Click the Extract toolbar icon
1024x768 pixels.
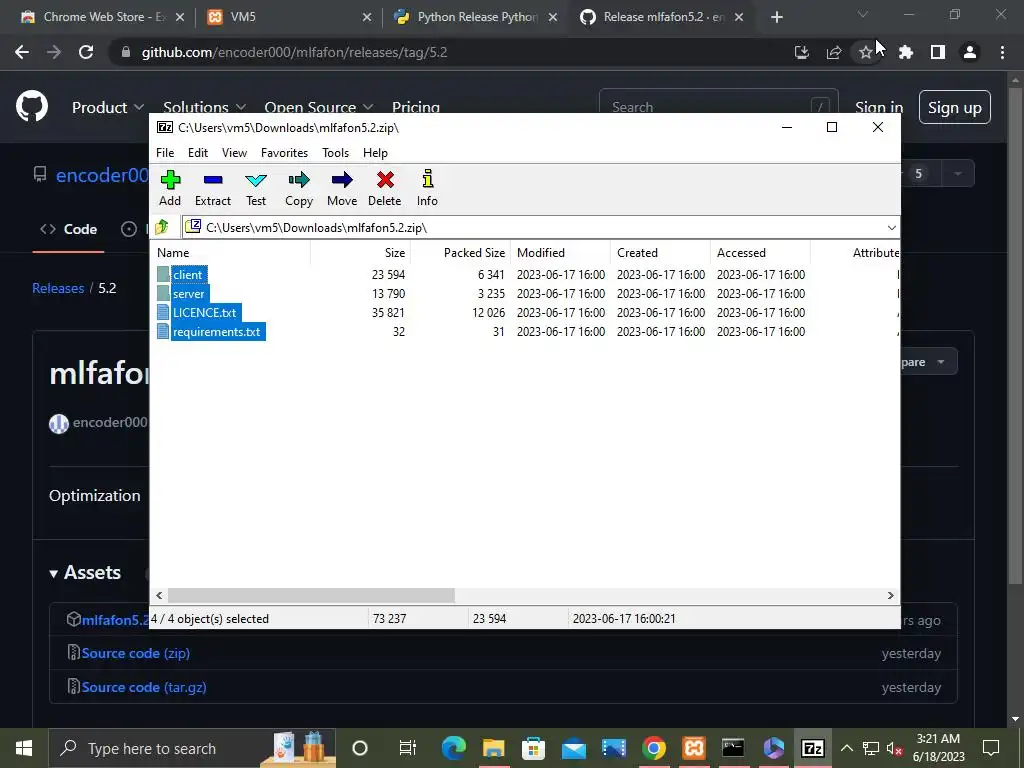[213, 188]
